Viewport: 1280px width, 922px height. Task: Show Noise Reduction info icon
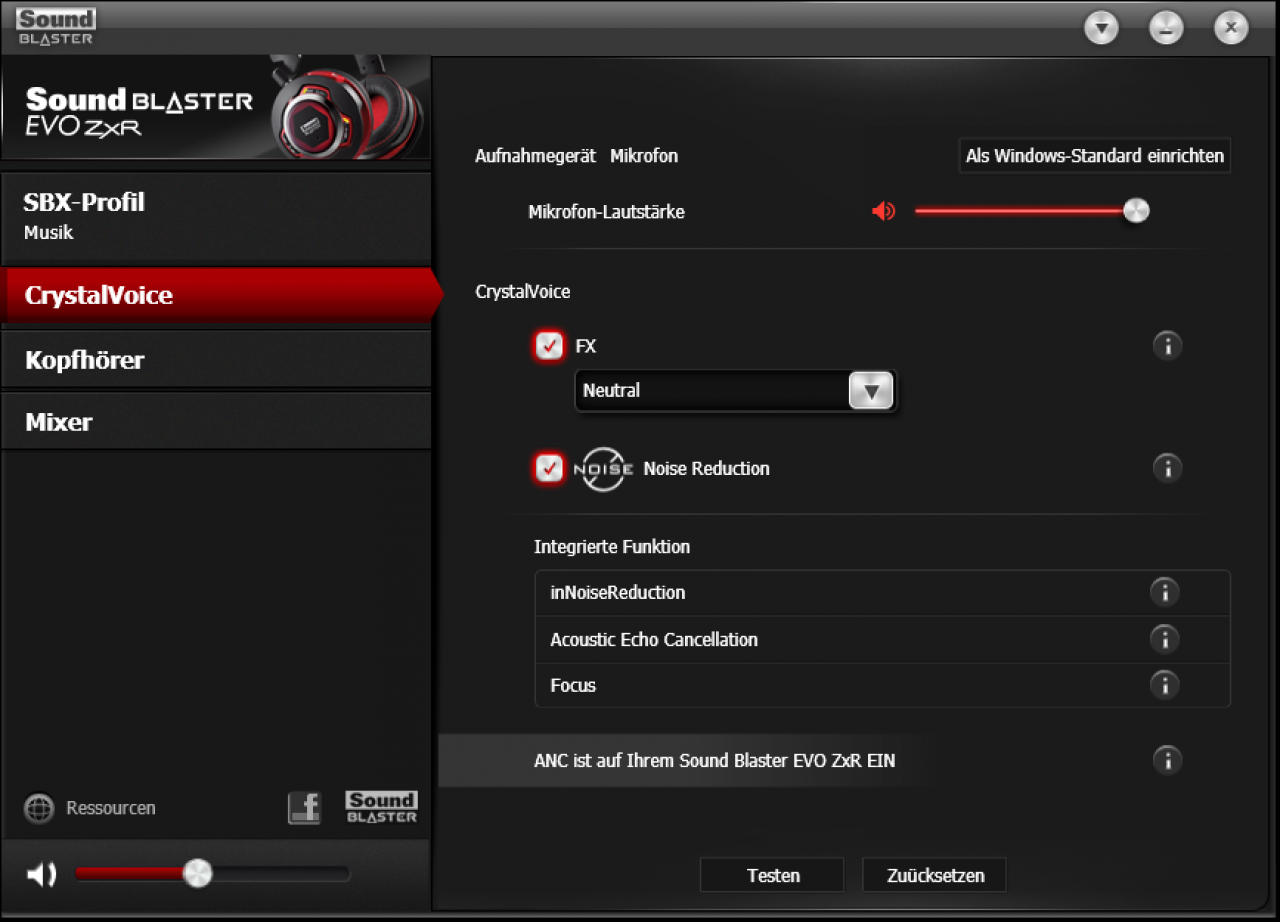pos(1167,468)
